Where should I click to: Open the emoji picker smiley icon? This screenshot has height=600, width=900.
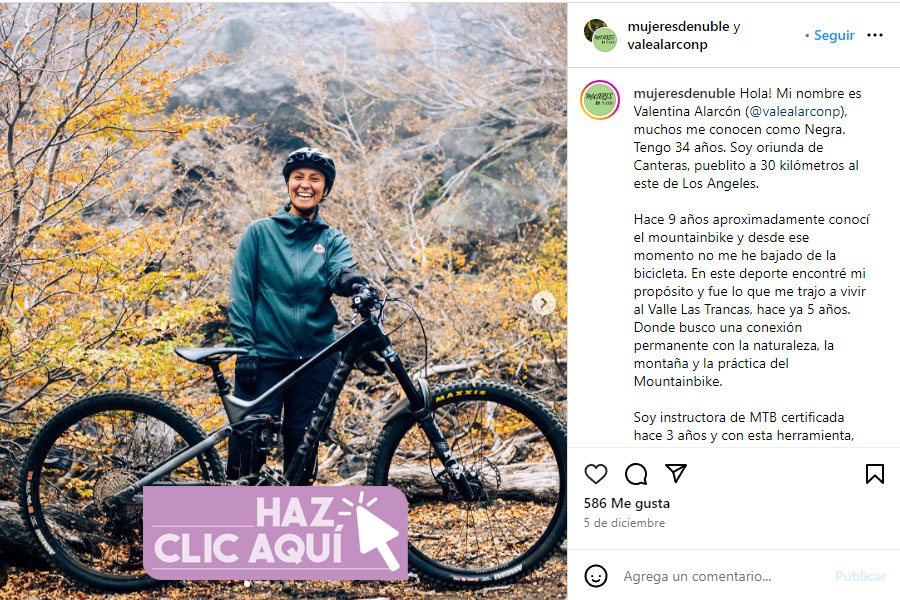[596, 575]
